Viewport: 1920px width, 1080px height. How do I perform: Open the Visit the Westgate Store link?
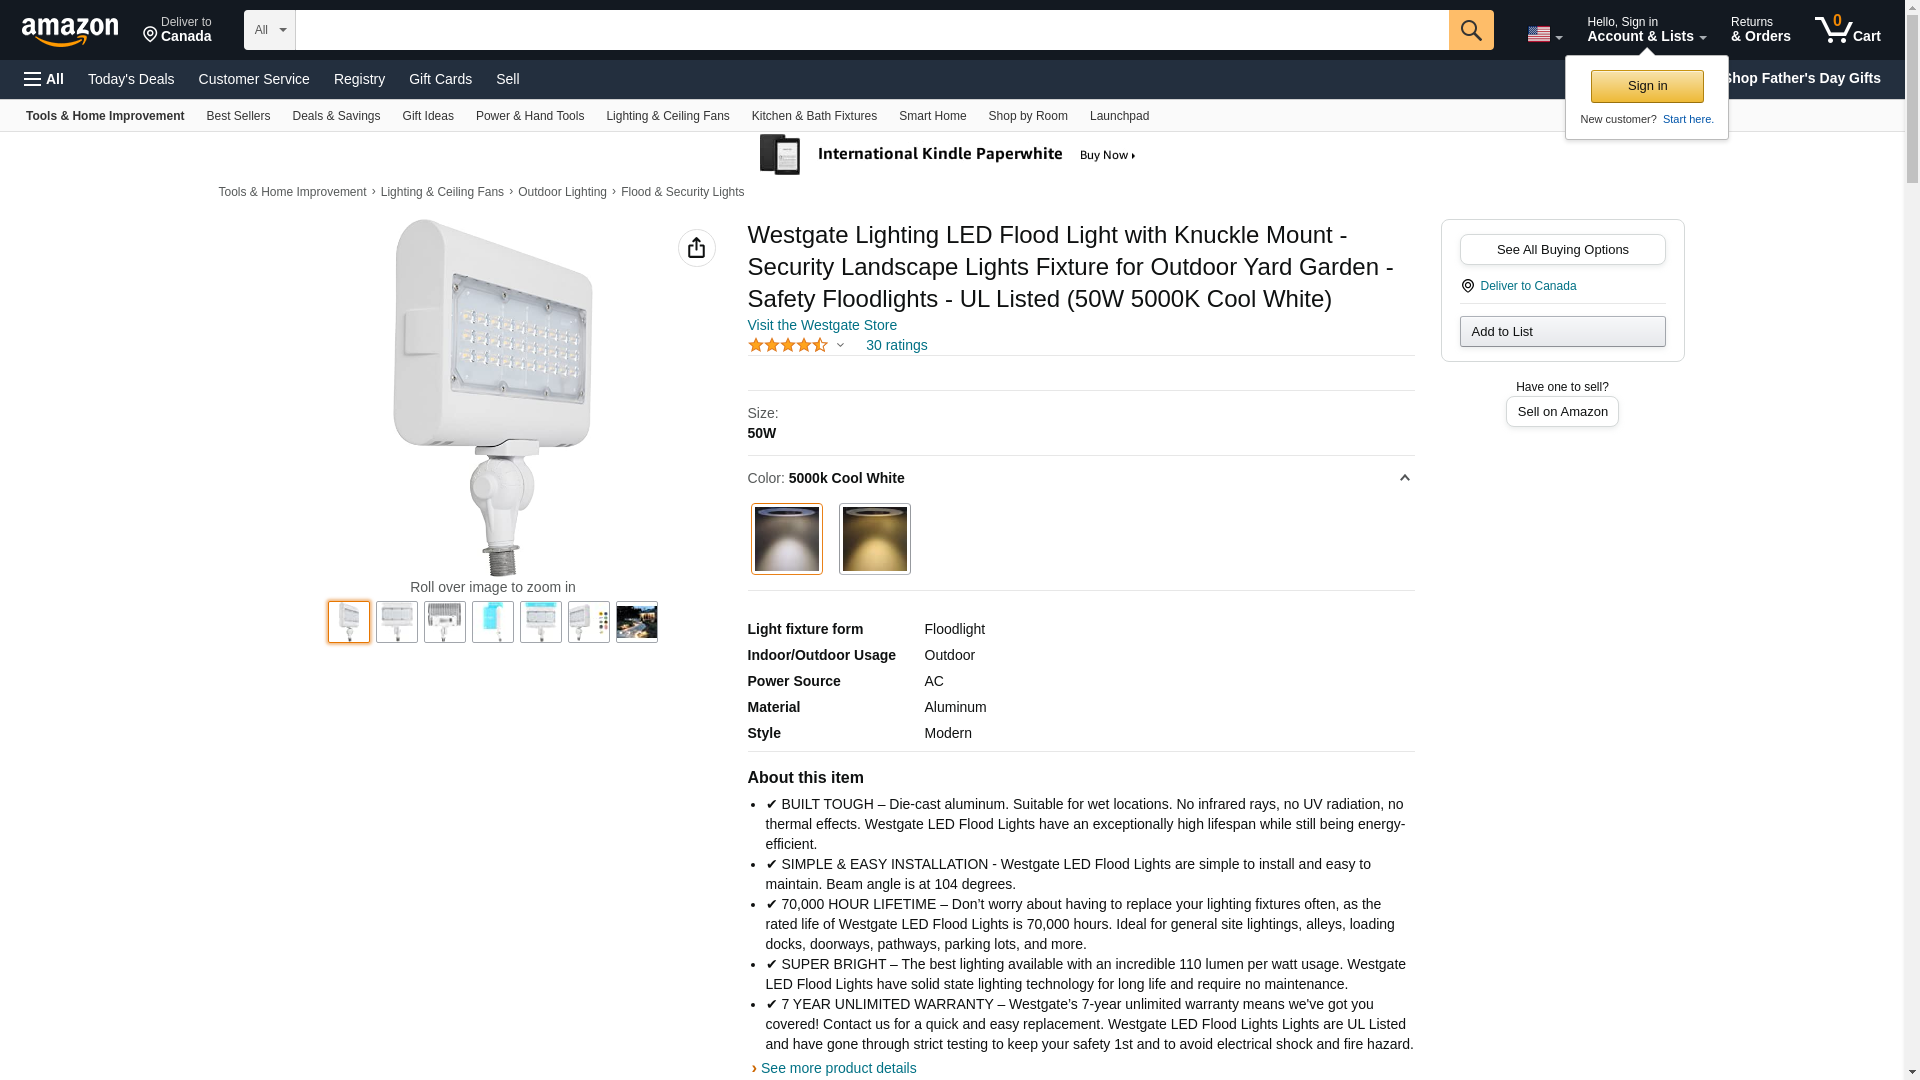coord(822,325)
